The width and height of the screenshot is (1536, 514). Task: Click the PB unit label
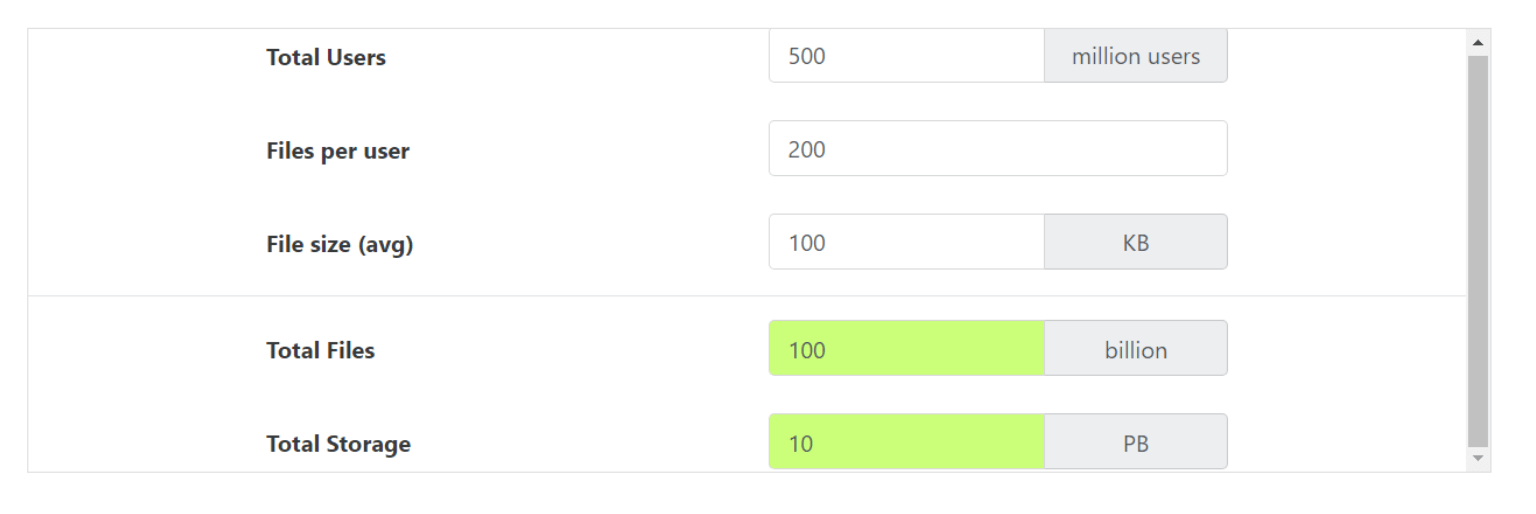coord(1135,442)
